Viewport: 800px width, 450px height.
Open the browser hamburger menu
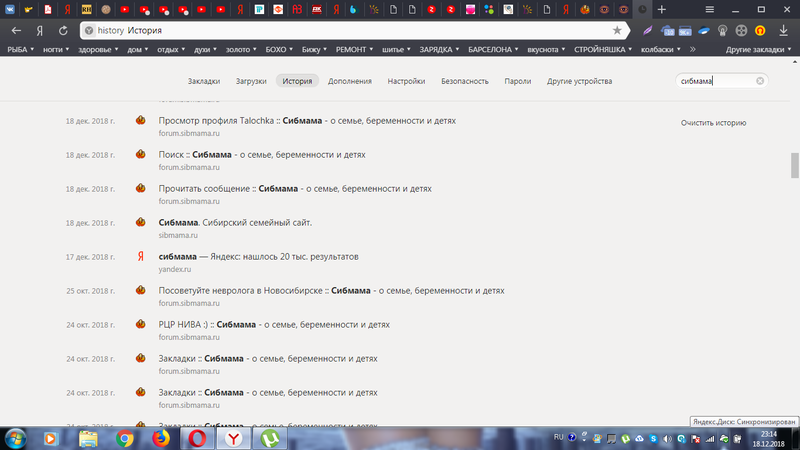[x=710, y=9]
